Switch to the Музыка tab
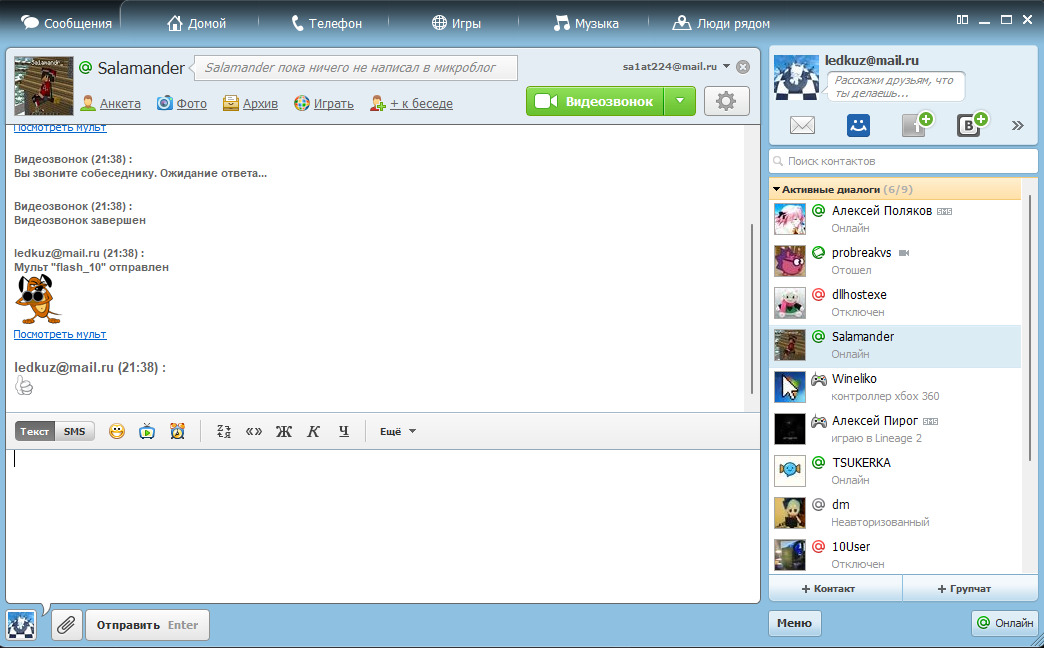This screenshot has height=648, width=1044. pyautogui.click(x=586, y=23)
